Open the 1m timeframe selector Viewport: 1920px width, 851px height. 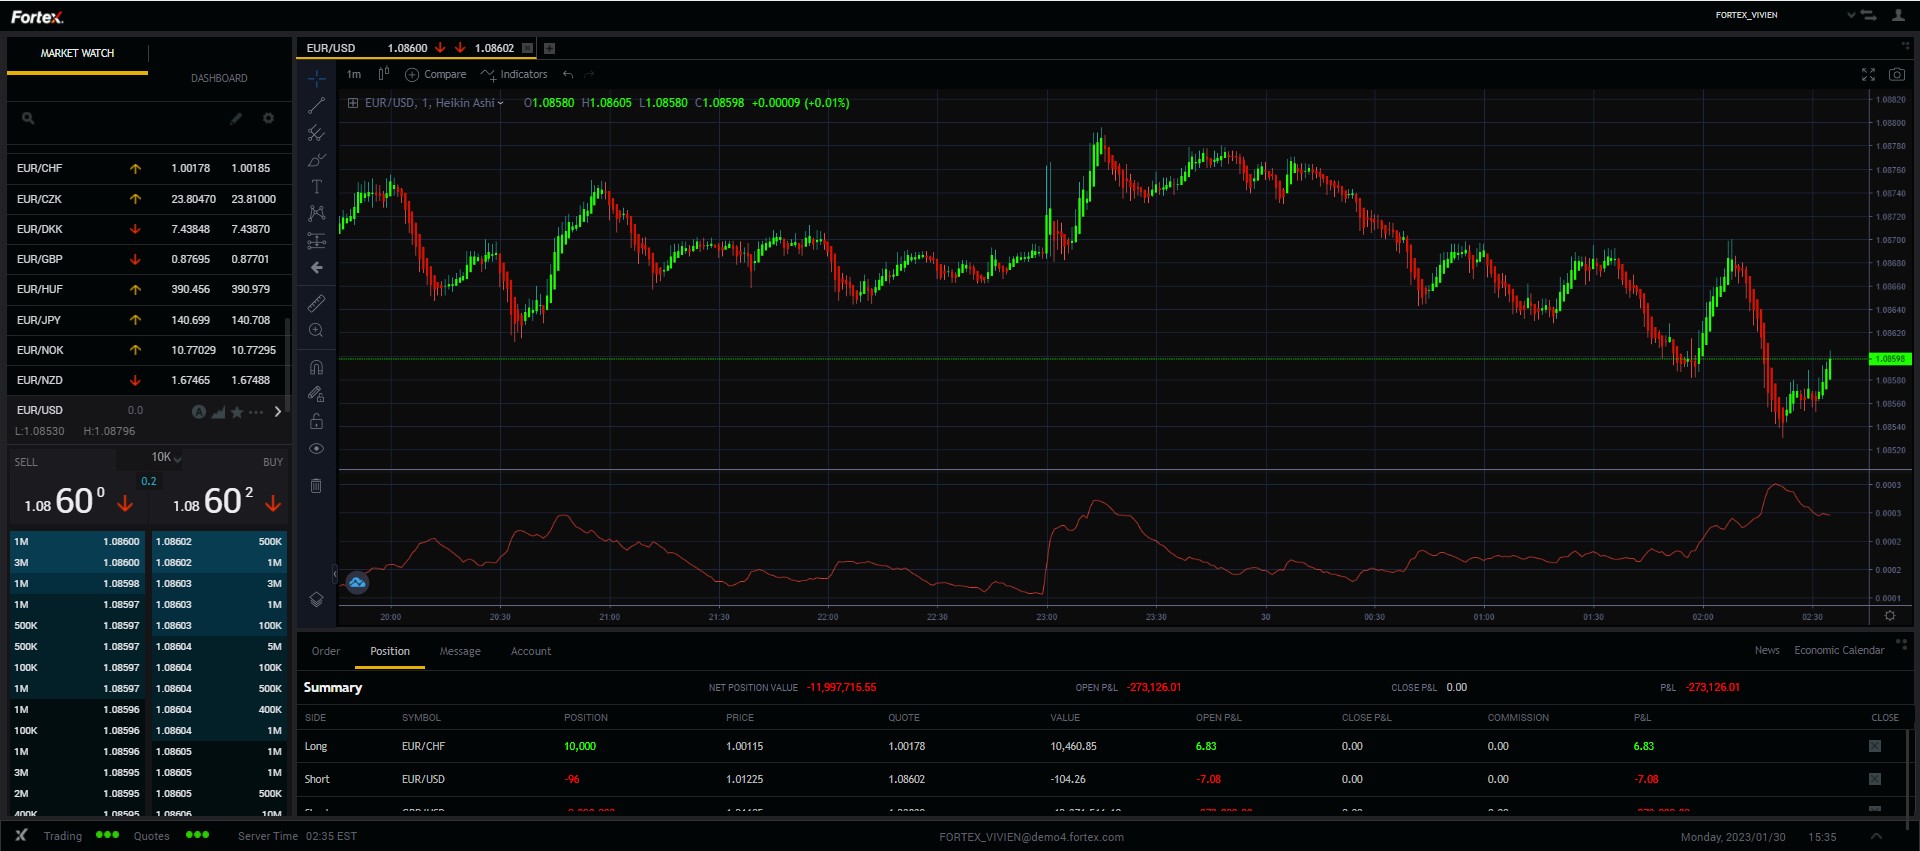tap(354, 75)
